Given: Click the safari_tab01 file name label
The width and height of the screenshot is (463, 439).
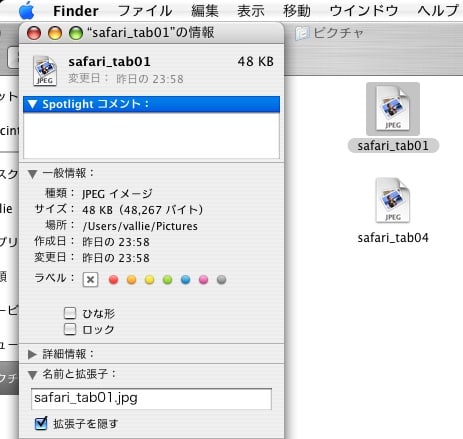Looking at the screenshot, I should coord(393,146).
